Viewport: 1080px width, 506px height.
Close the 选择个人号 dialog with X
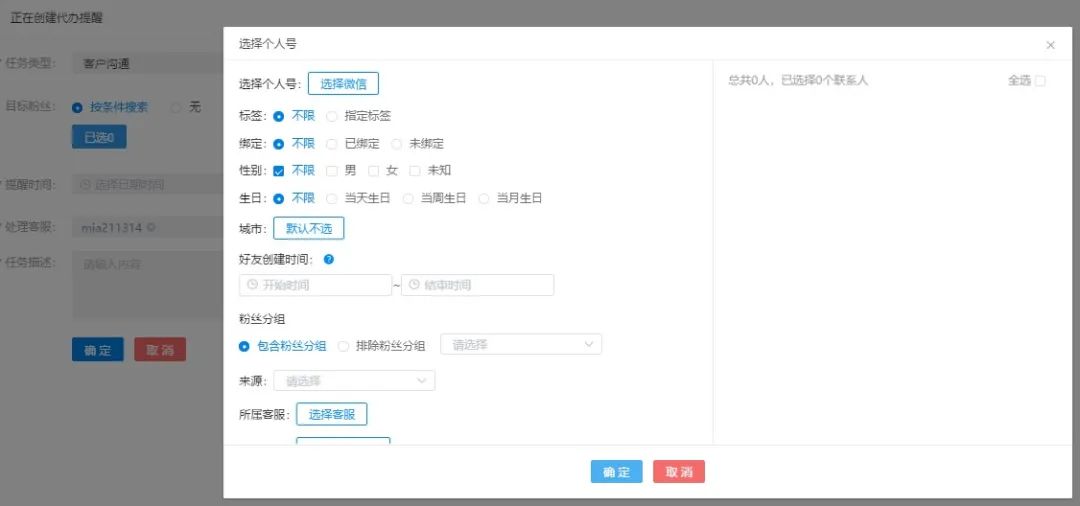coord(1050,45)
